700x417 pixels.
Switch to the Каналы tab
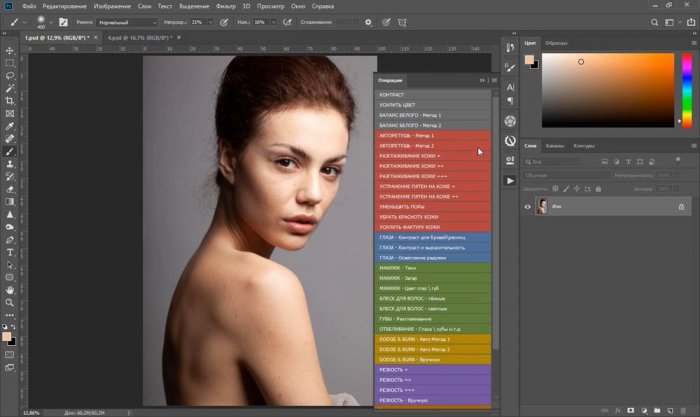point(555,146)
